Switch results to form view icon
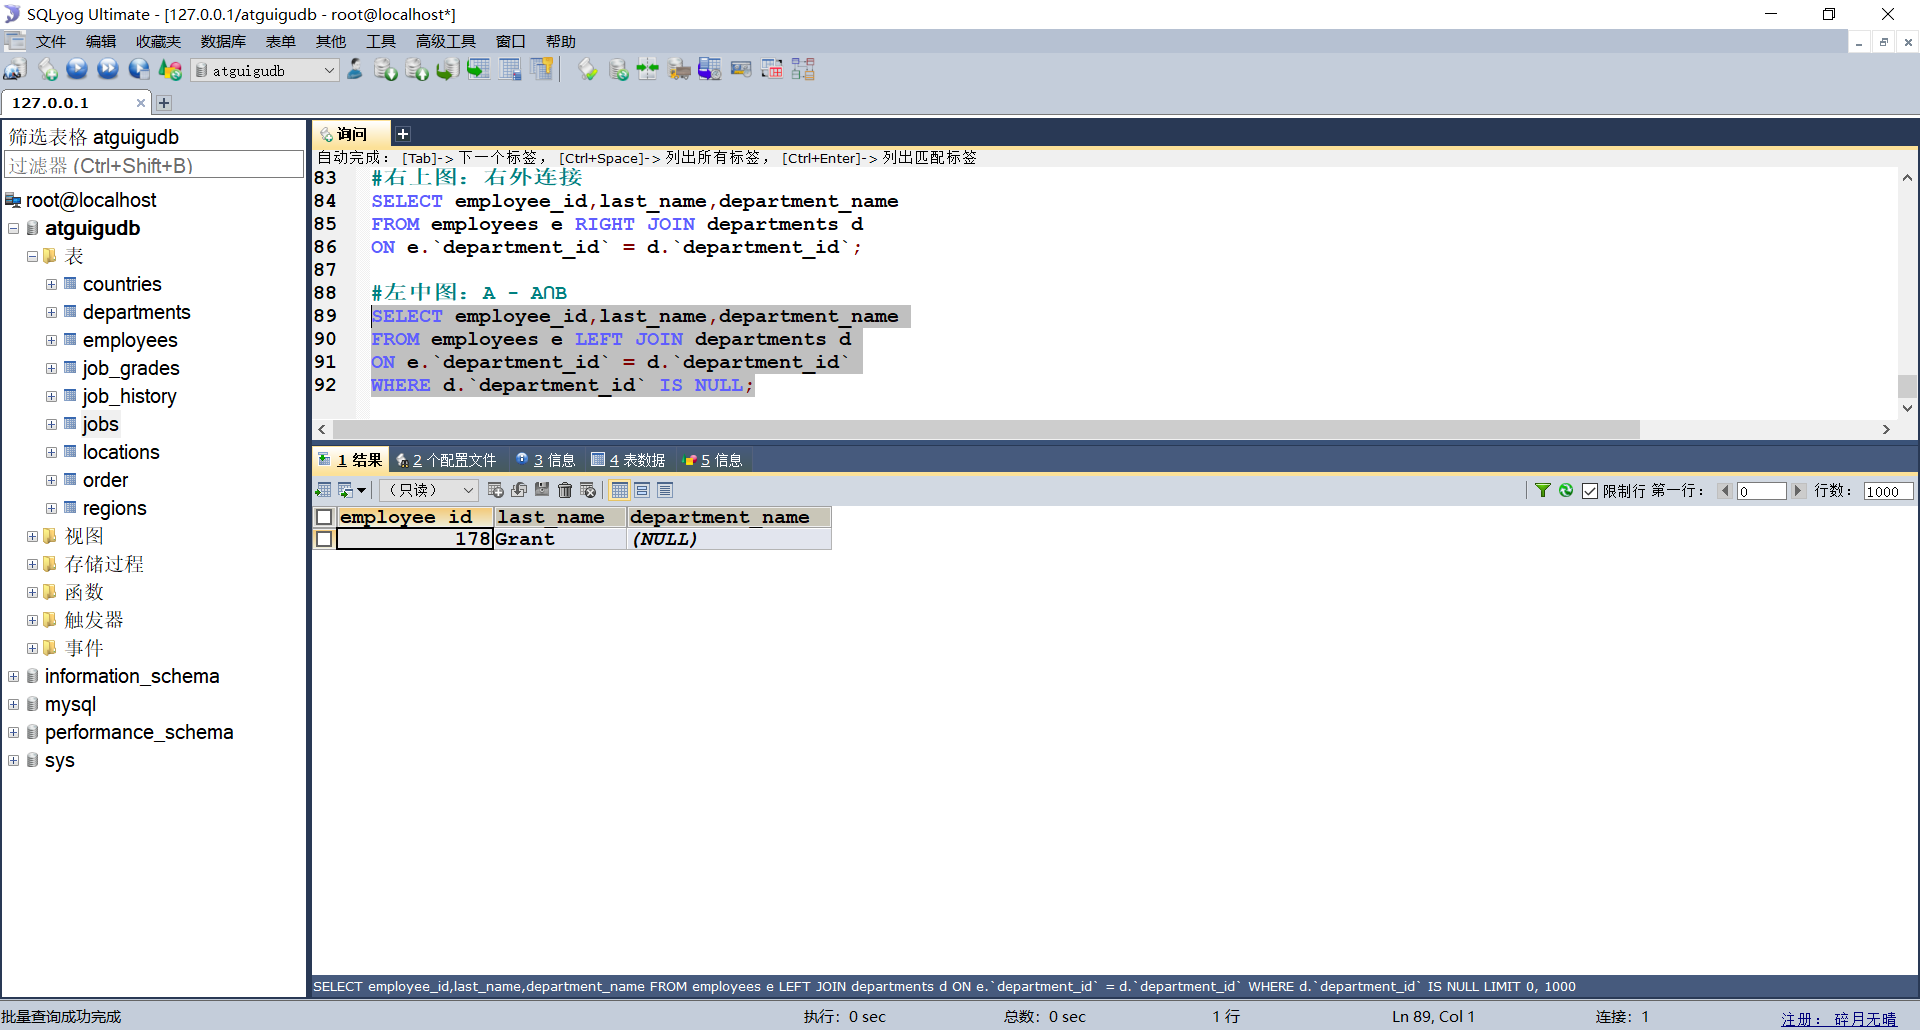Image resolution: width=1920 pixels, height=1030 pixels. pyautogui.click(x=642, y=490)
